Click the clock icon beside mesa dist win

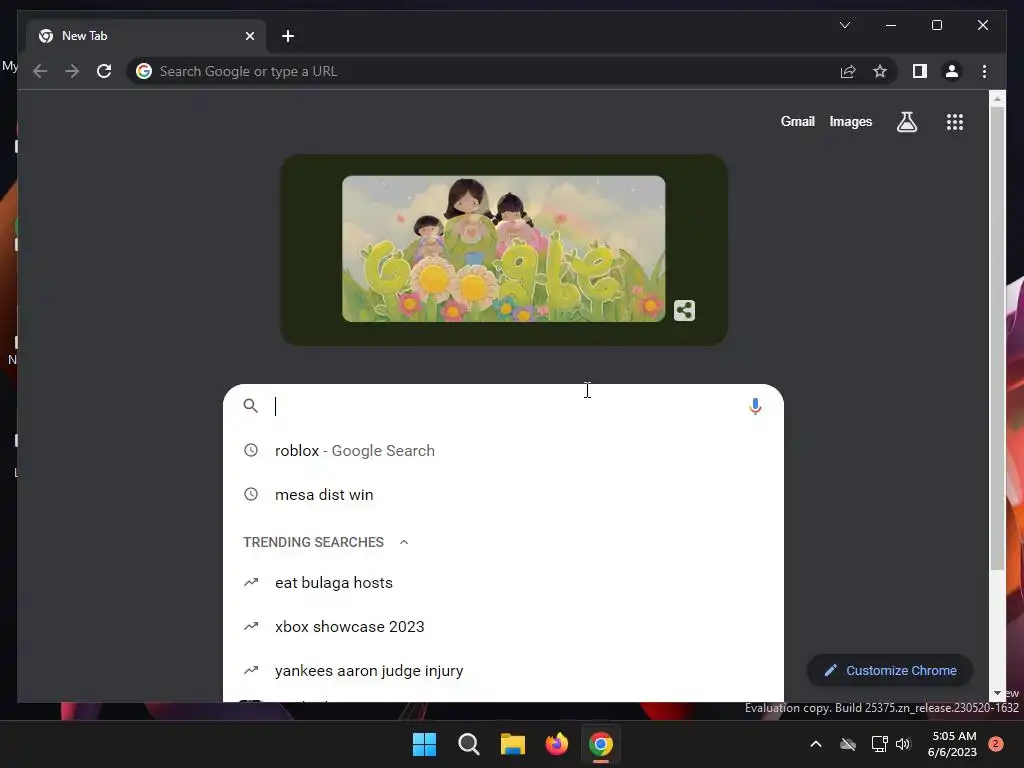(x=251, y=494)
